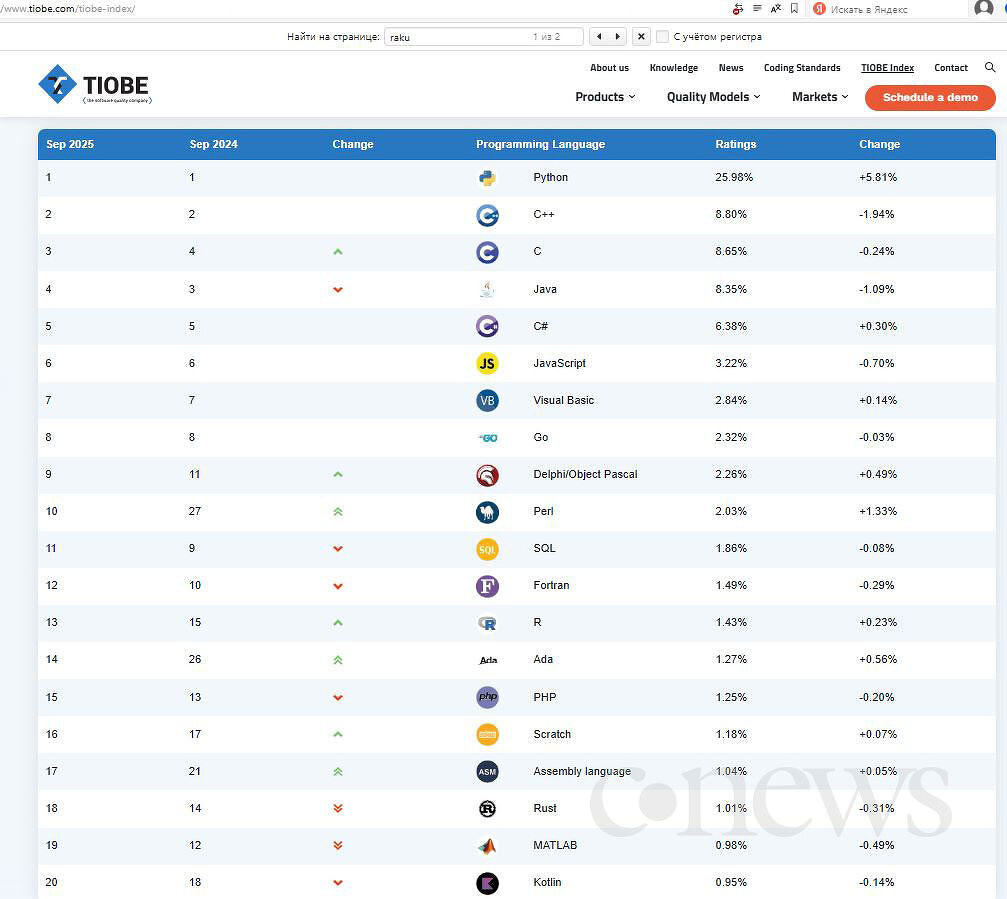Viewport: 1007px width, 899px height.
Task: Click the Perl language name
Action: click(x=543, y=511)
